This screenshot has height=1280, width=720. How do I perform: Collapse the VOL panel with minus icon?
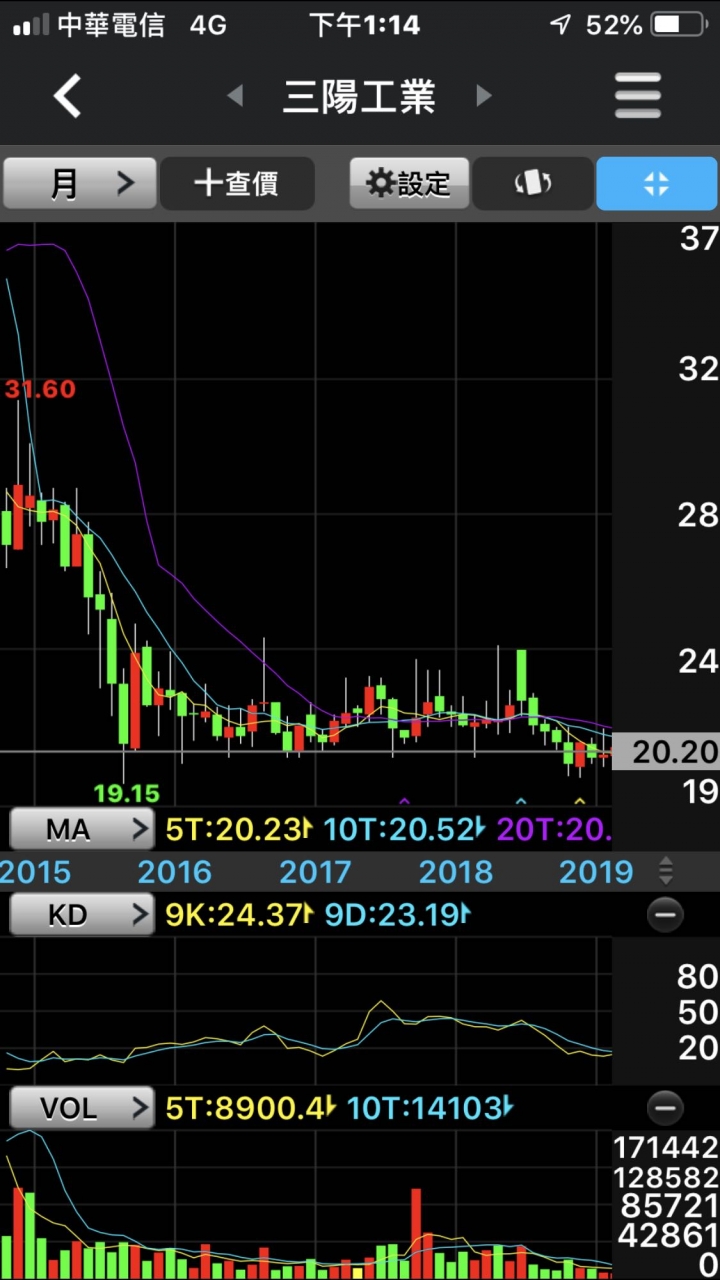665,1108
